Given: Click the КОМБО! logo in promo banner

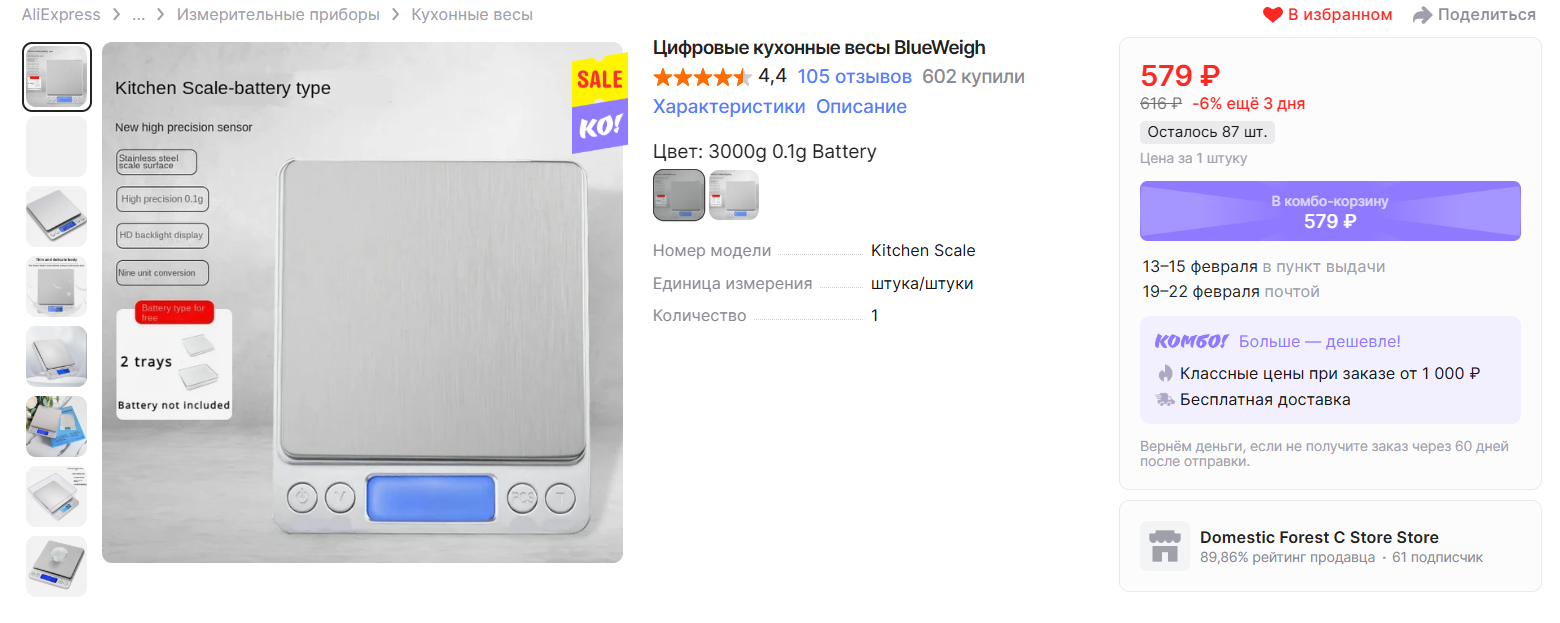Looking at the screenshot, I should pyautogui.click(x=1190, y=341).
